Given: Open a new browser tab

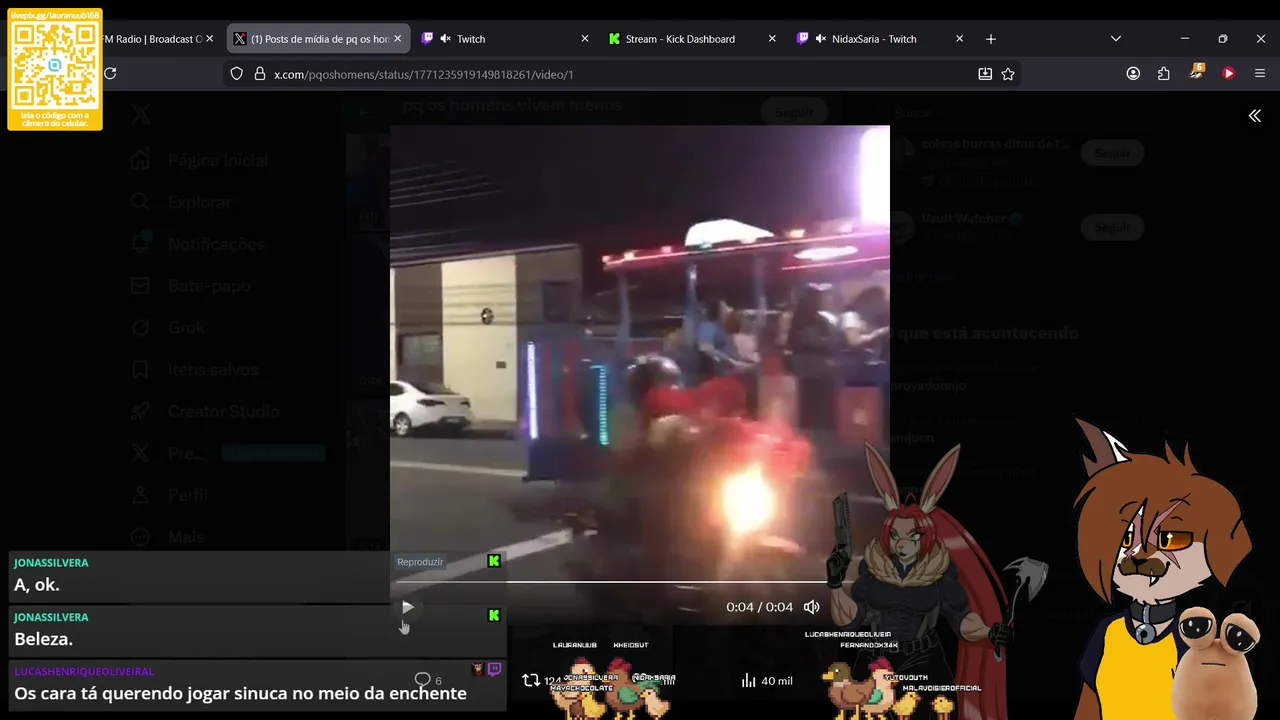Looking at the screenshot, I should (990, 39).
